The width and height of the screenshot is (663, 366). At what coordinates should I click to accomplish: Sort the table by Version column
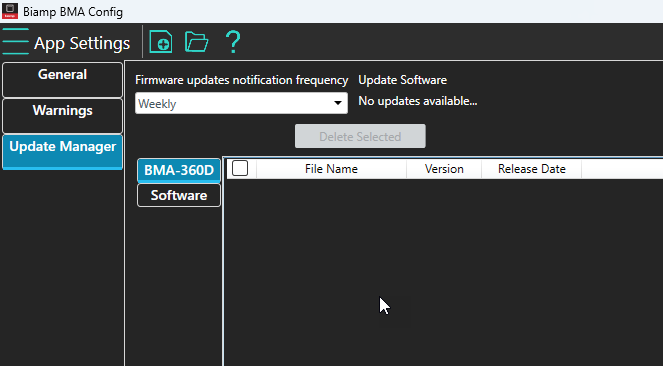coord(444,169)
